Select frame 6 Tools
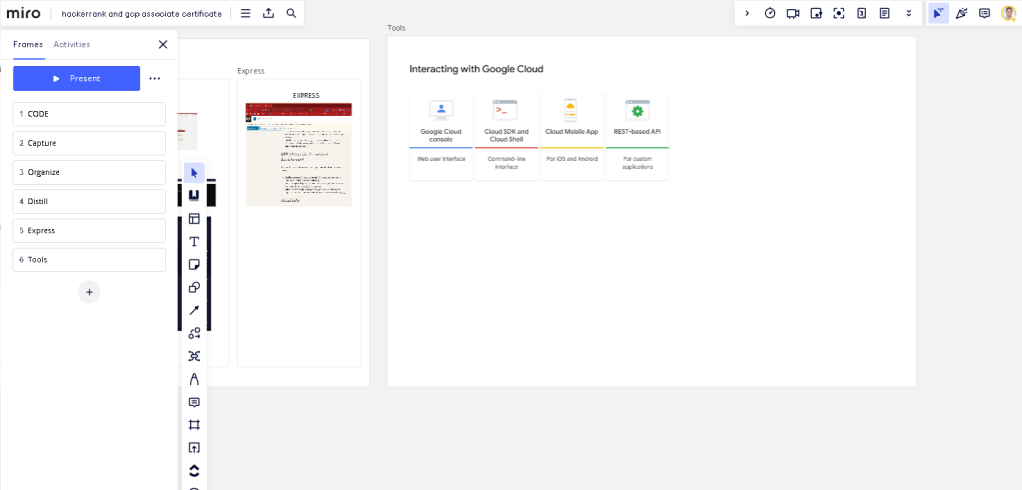Image resolution: width=1022 pixels, height=490 pixels. click(x=89, y=259)
